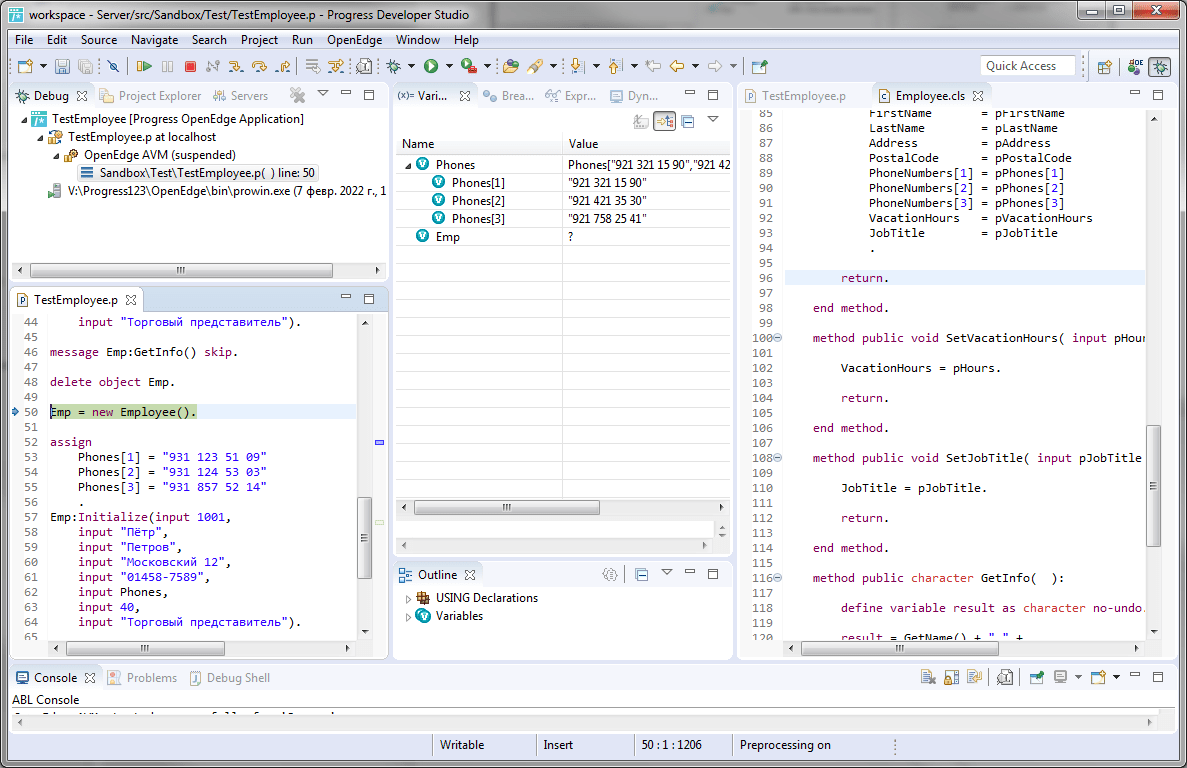Select the Sandbox\Test\TestEmployee.p stack frame

click(x=198, y=173)
